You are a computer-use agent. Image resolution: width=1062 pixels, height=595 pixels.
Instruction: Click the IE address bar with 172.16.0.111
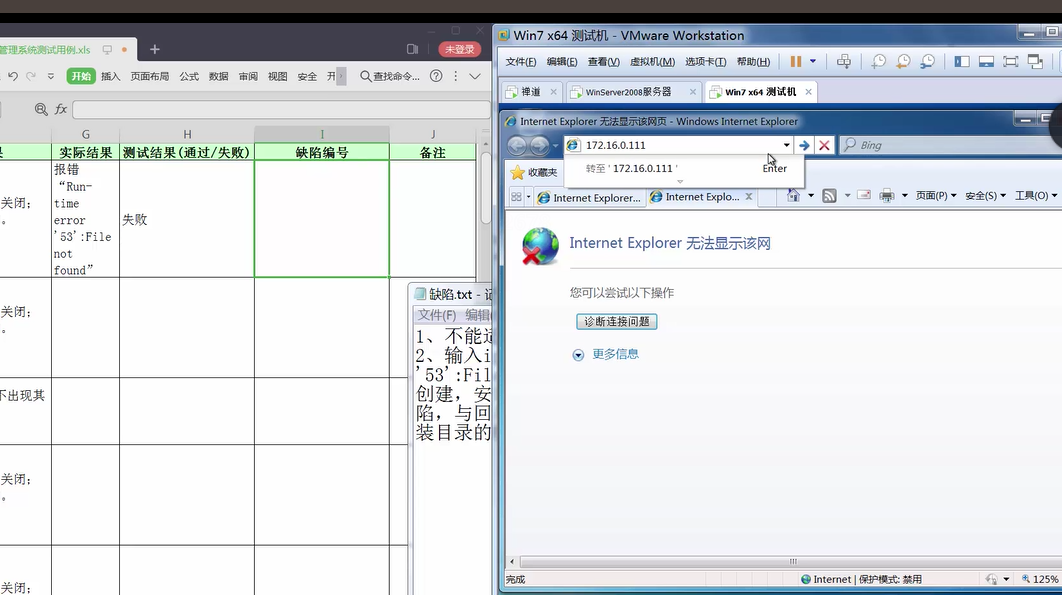(x=673, y=145)
